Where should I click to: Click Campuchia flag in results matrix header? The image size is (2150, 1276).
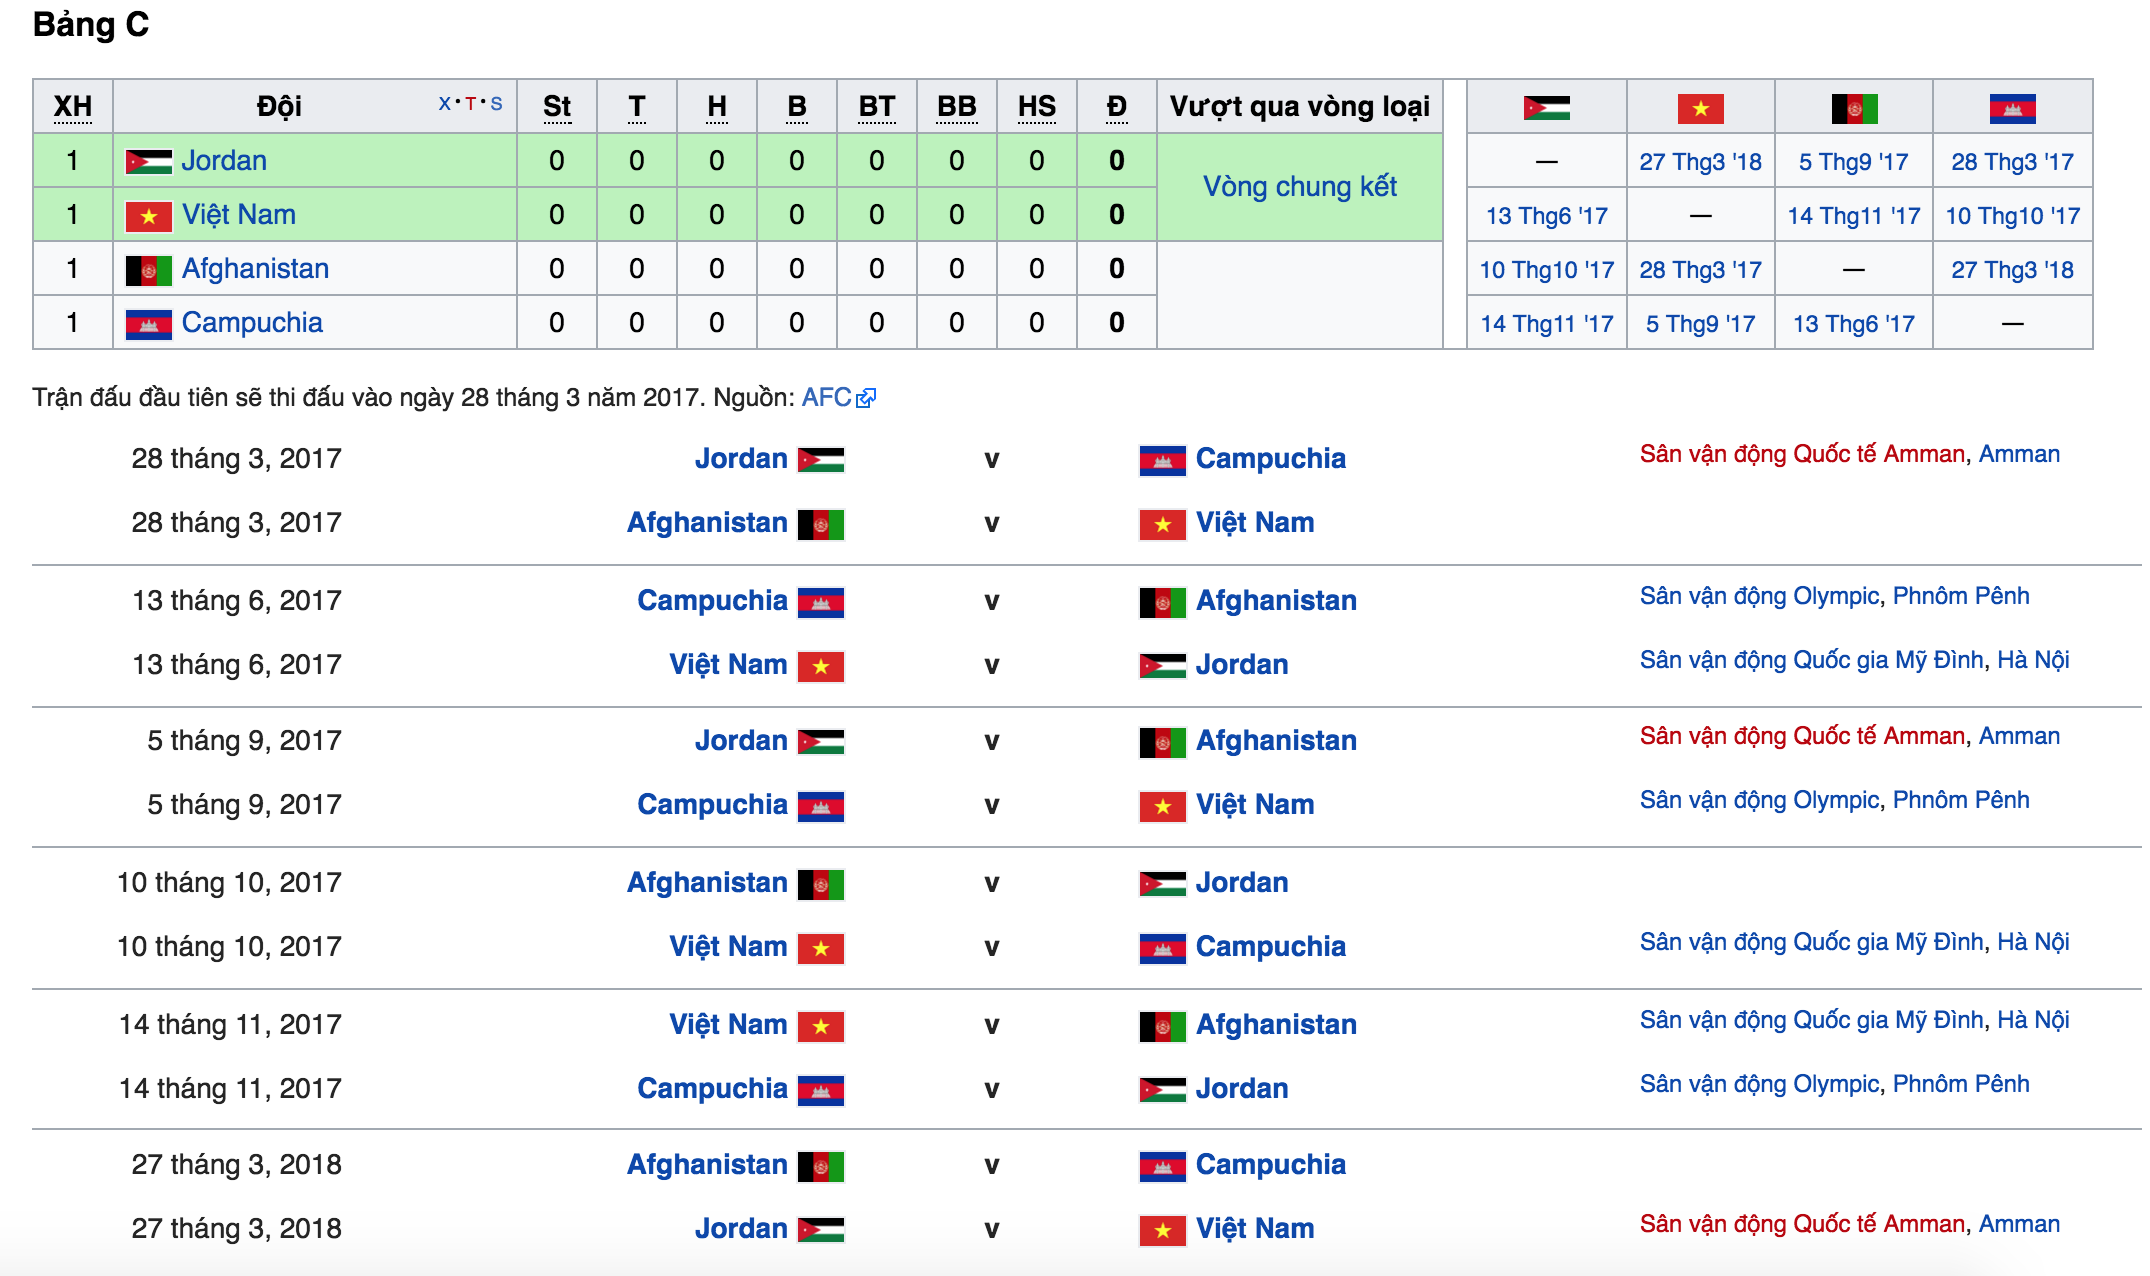pyautogui.click(x=2012, y=108)
